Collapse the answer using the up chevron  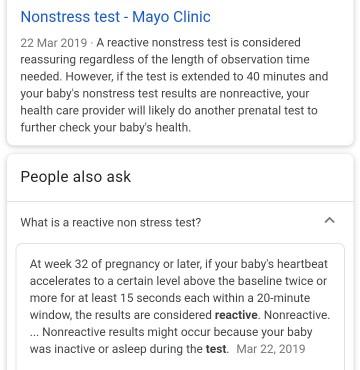tap(329, 221)
